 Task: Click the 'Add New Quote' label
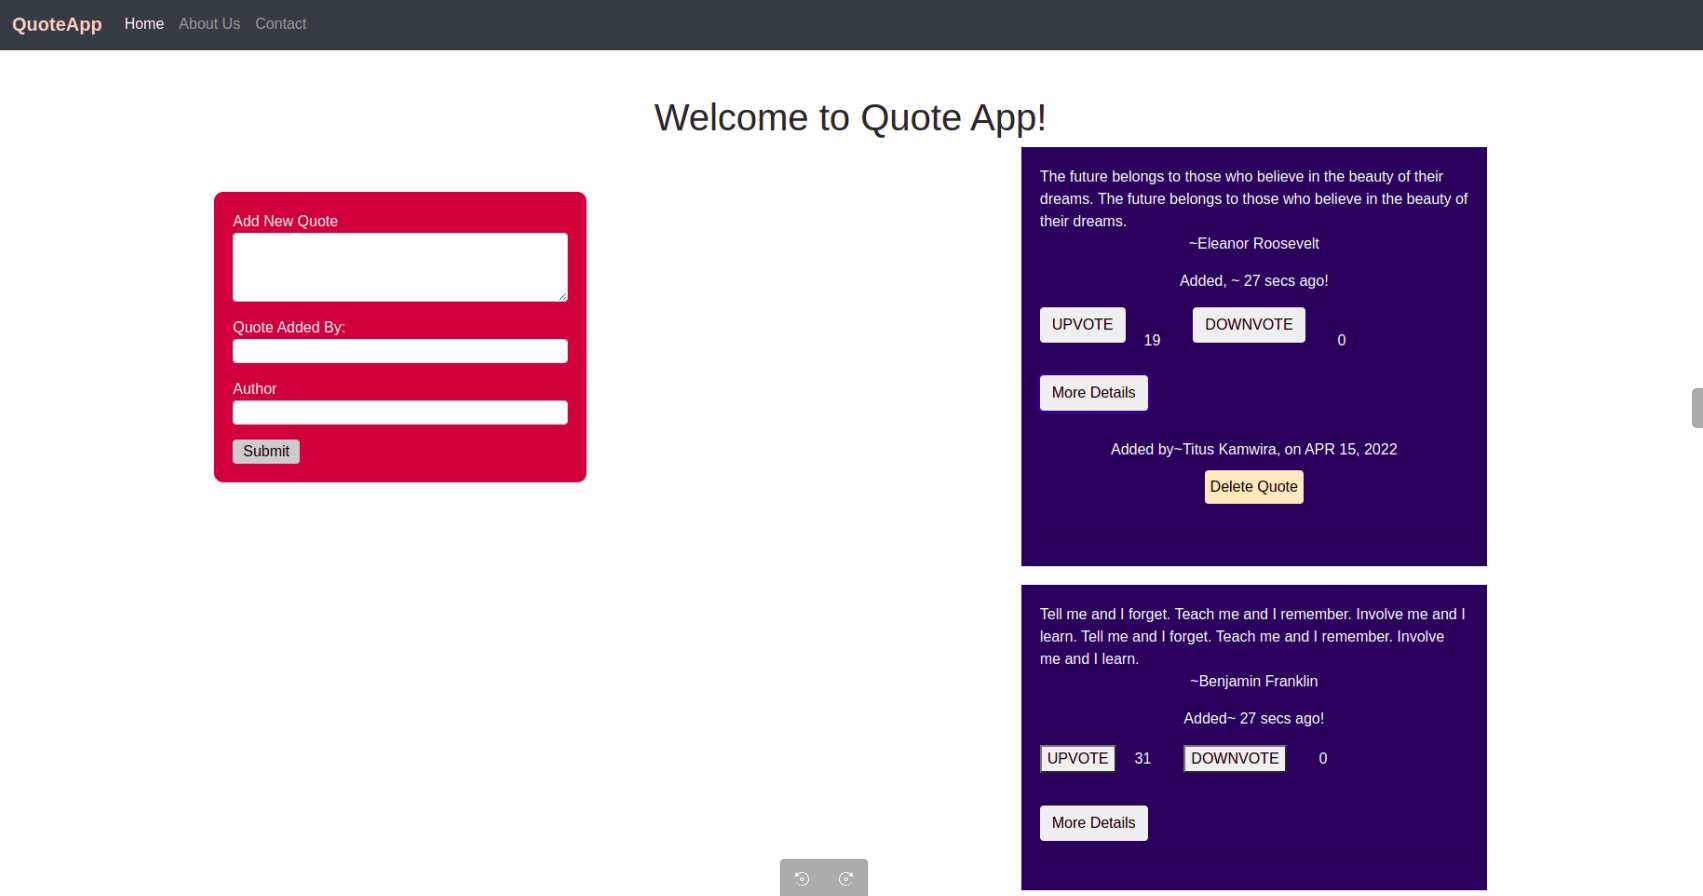click(x=285, y=221)
